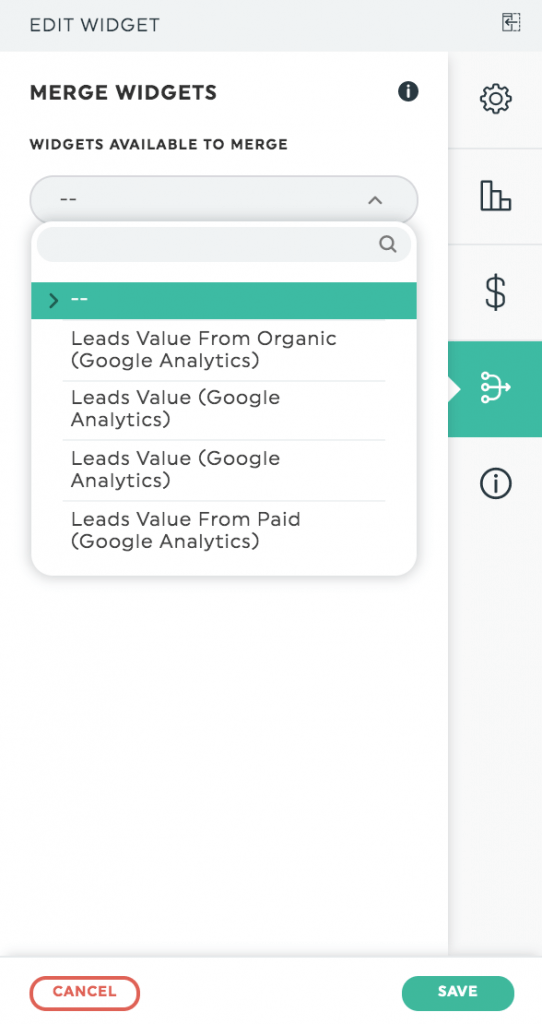The image size is (542, 1024).
Task: Click the Merge Widgets info icon
Action: click(x=408, y=91)
